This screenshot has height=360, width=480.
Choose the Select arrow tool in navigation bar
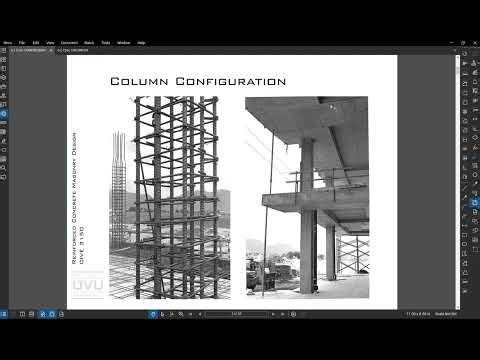click(163, 314)
